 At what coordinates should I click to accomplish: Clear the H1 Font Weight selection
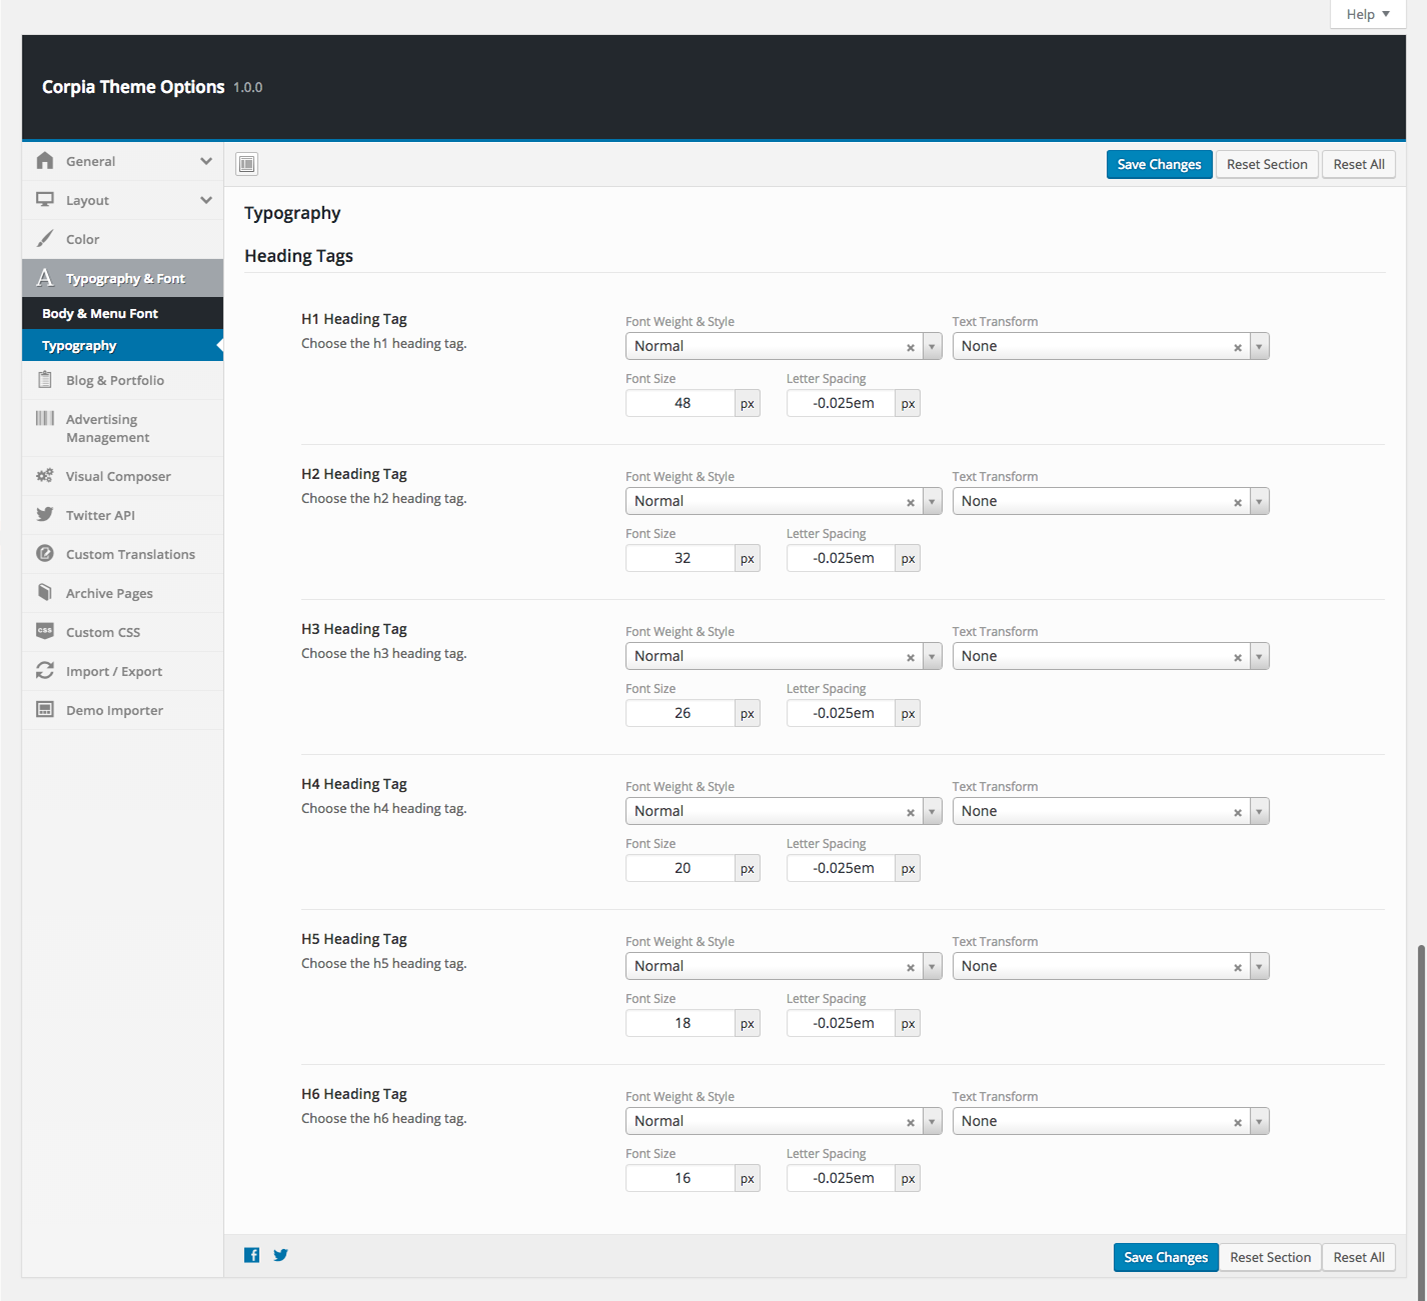coord(910,347)
